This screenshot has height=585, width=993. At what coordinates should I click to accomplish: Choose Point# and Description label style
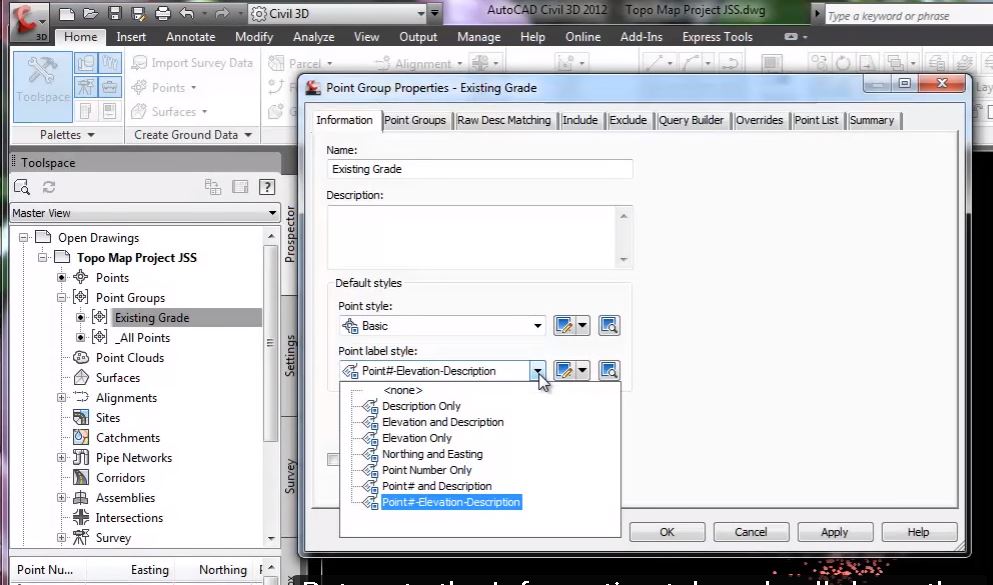pyautogui.click(x=437, y=486)
